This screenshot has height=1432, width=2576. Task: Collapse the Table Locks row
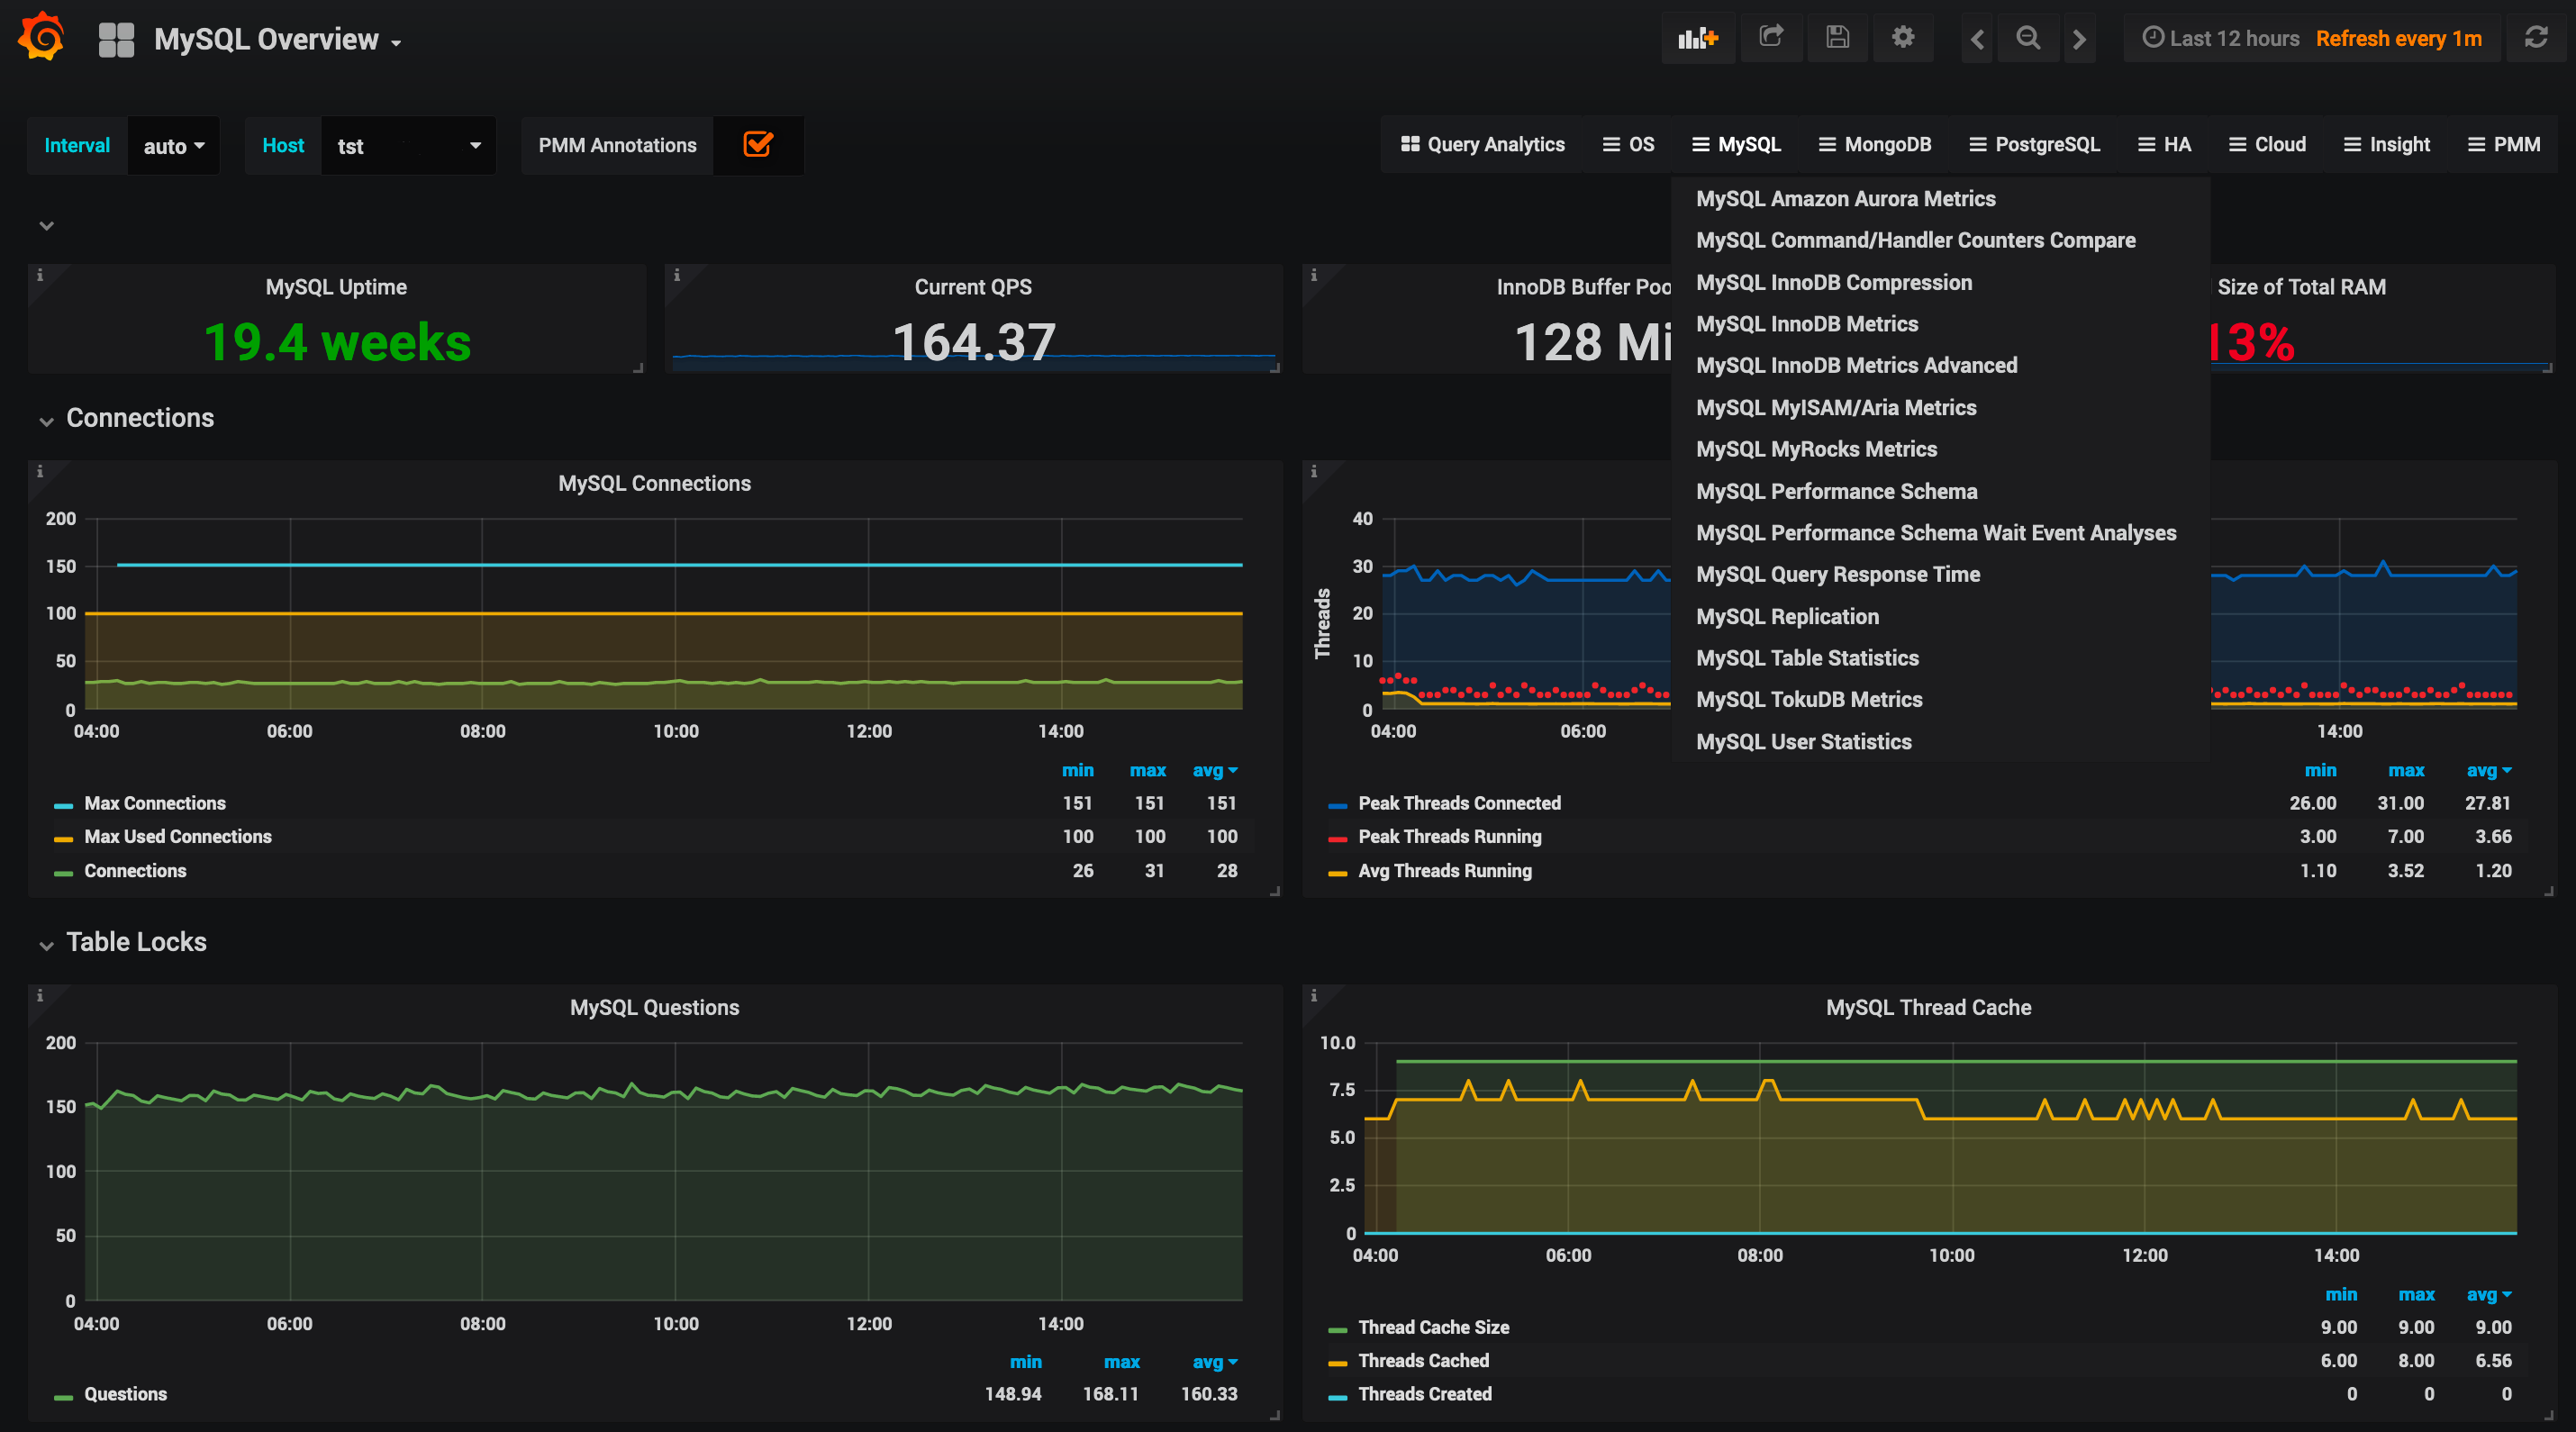(x=136, y=942)
